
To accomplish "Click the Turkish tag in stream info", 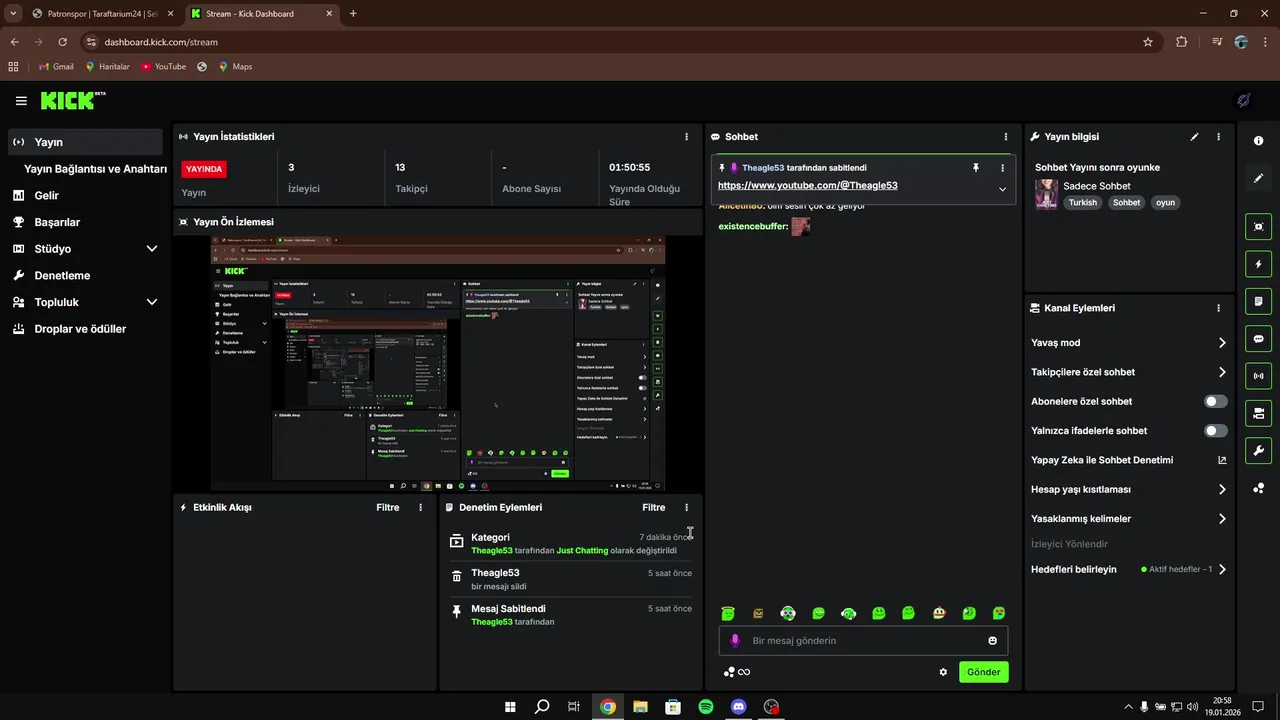I will tap(1082, 203).
